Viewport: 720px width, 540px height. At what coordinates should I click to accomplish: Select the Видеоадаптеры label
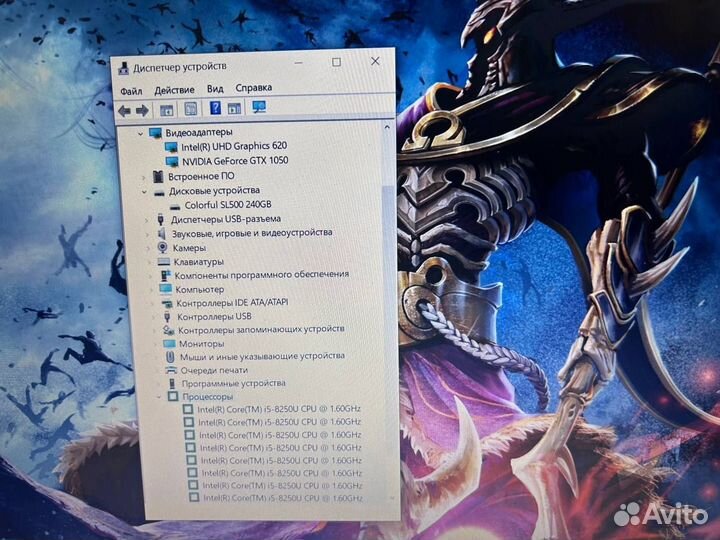point(199,132)
